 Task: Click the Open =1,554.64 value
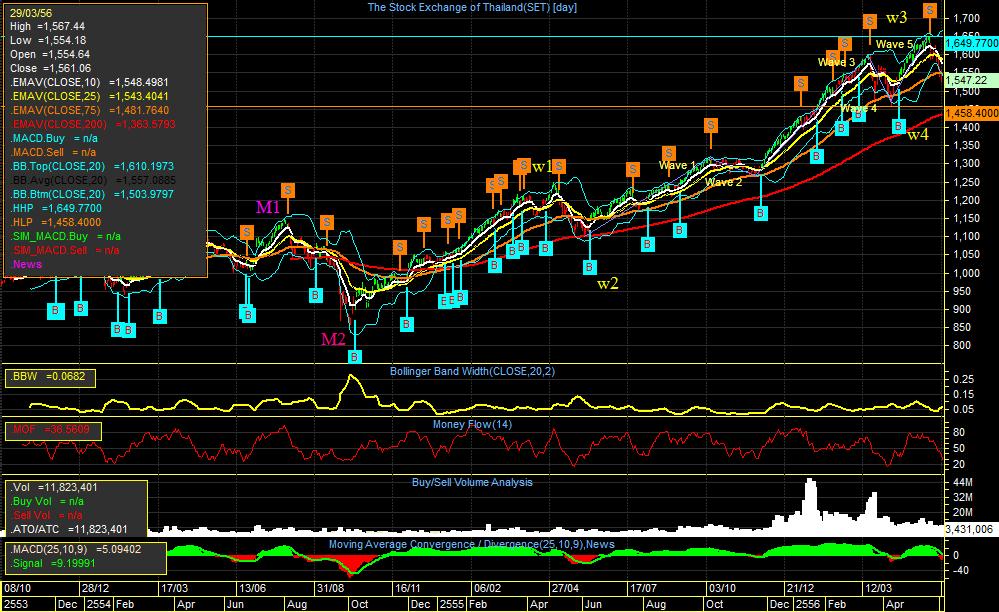50,54
